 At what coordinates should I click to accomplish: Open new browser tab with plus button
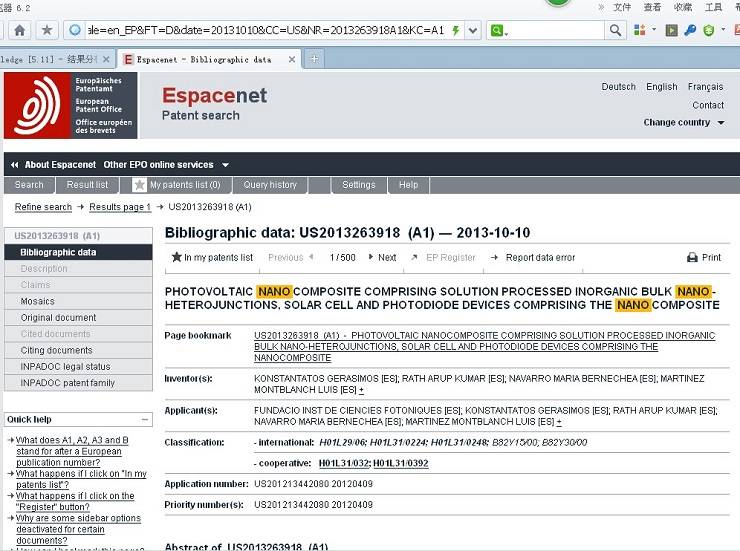pyautogui.click(x=314, y=59)
